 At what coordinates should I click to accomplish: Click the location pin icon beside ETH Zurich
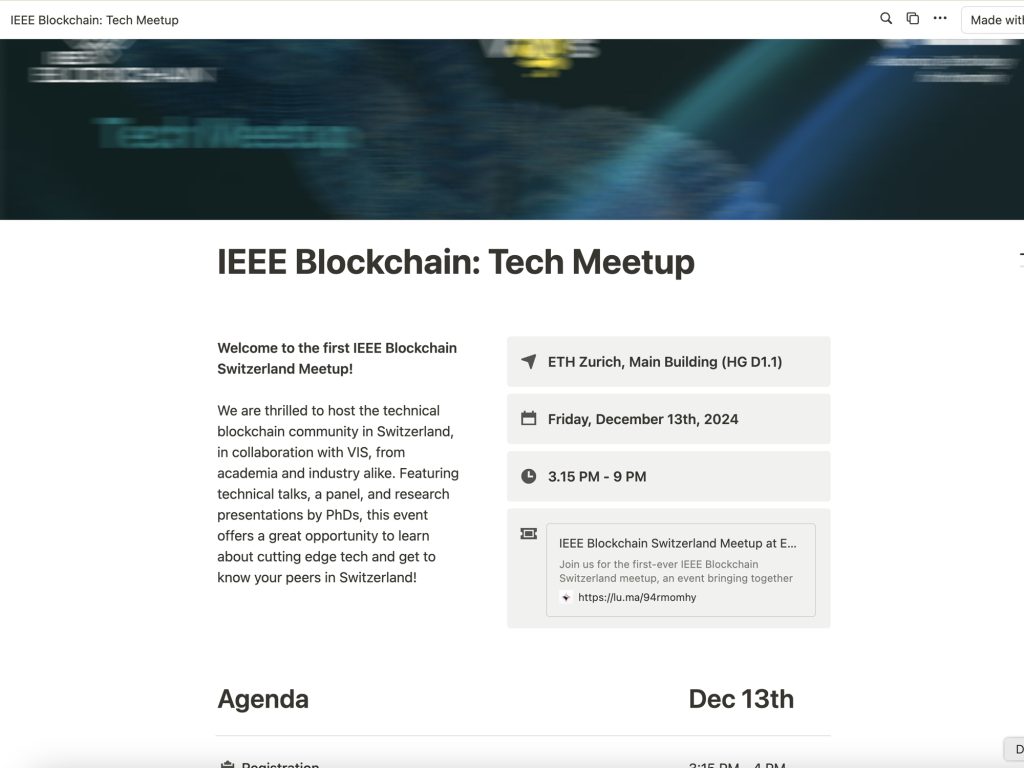tap(528, 361)
